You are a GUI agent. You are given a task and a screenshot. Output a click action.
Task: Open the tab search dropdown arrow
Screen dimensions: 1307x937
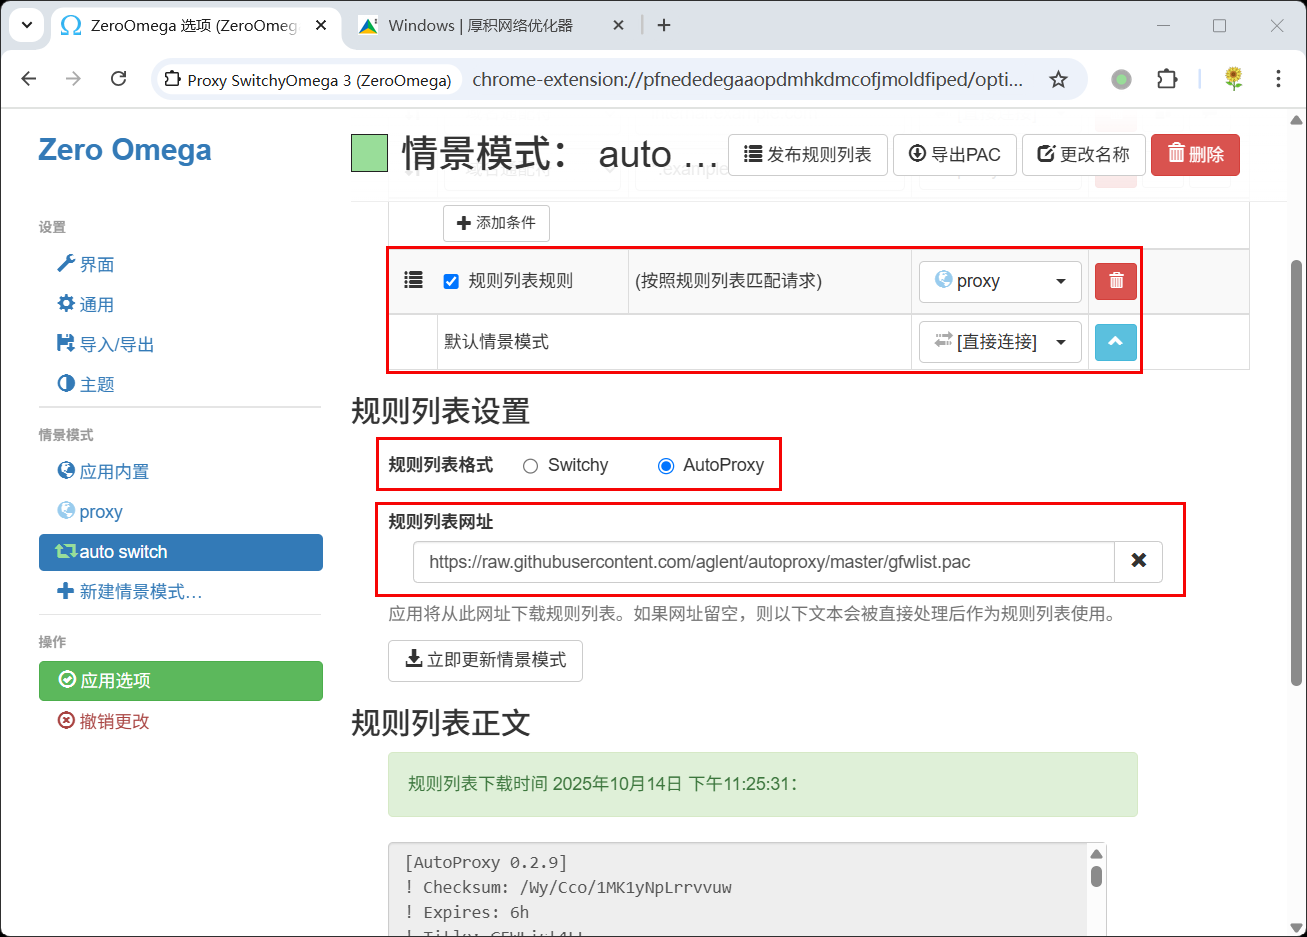pos(26,26)
